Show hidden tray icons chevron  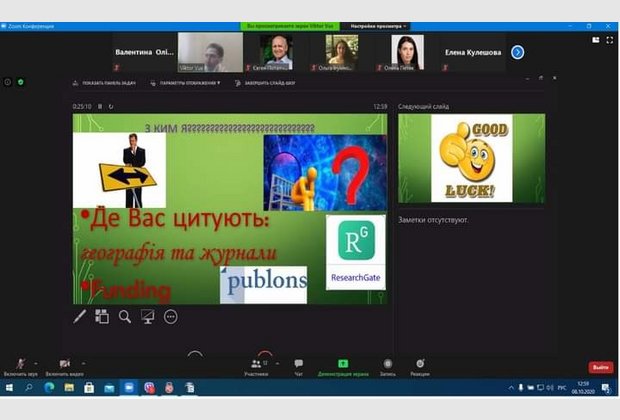511,388
